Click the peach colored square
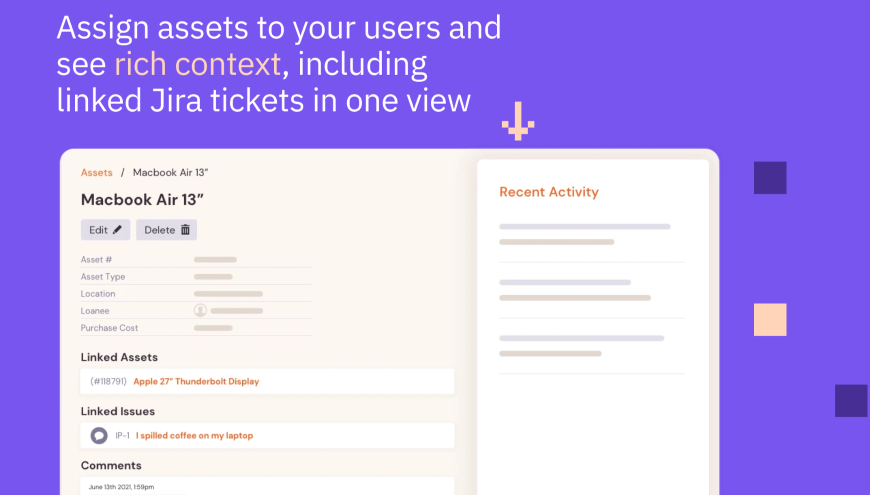The width and height of the screenshot is (870, 495). click(770, 320)
